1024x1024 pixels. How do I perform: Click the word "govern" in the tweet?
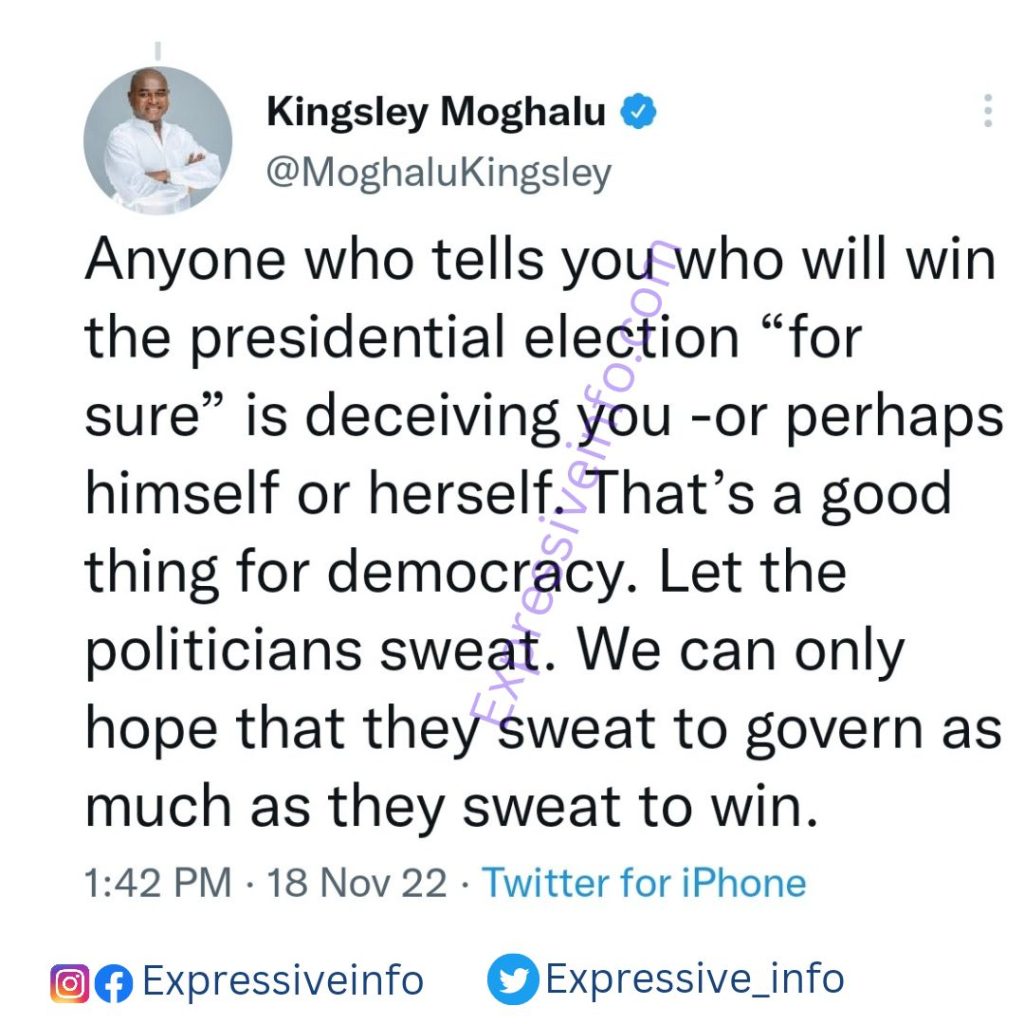[x=834, y=729]
